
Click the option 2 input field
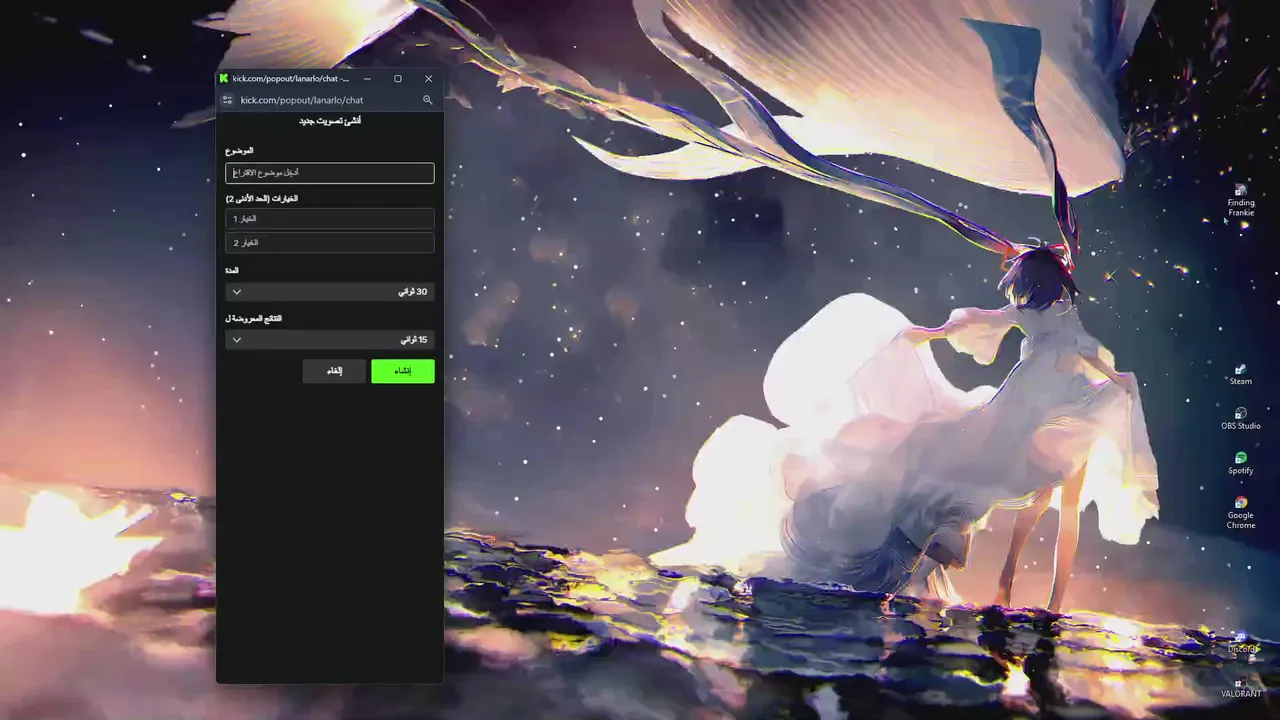[x=330, y=243]
